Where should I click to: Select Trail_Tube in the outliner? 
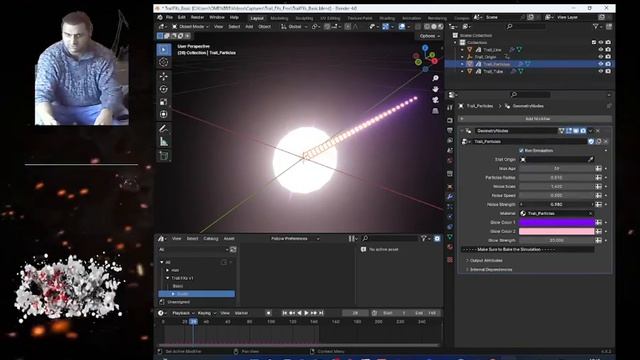click(x=493, y=71)
